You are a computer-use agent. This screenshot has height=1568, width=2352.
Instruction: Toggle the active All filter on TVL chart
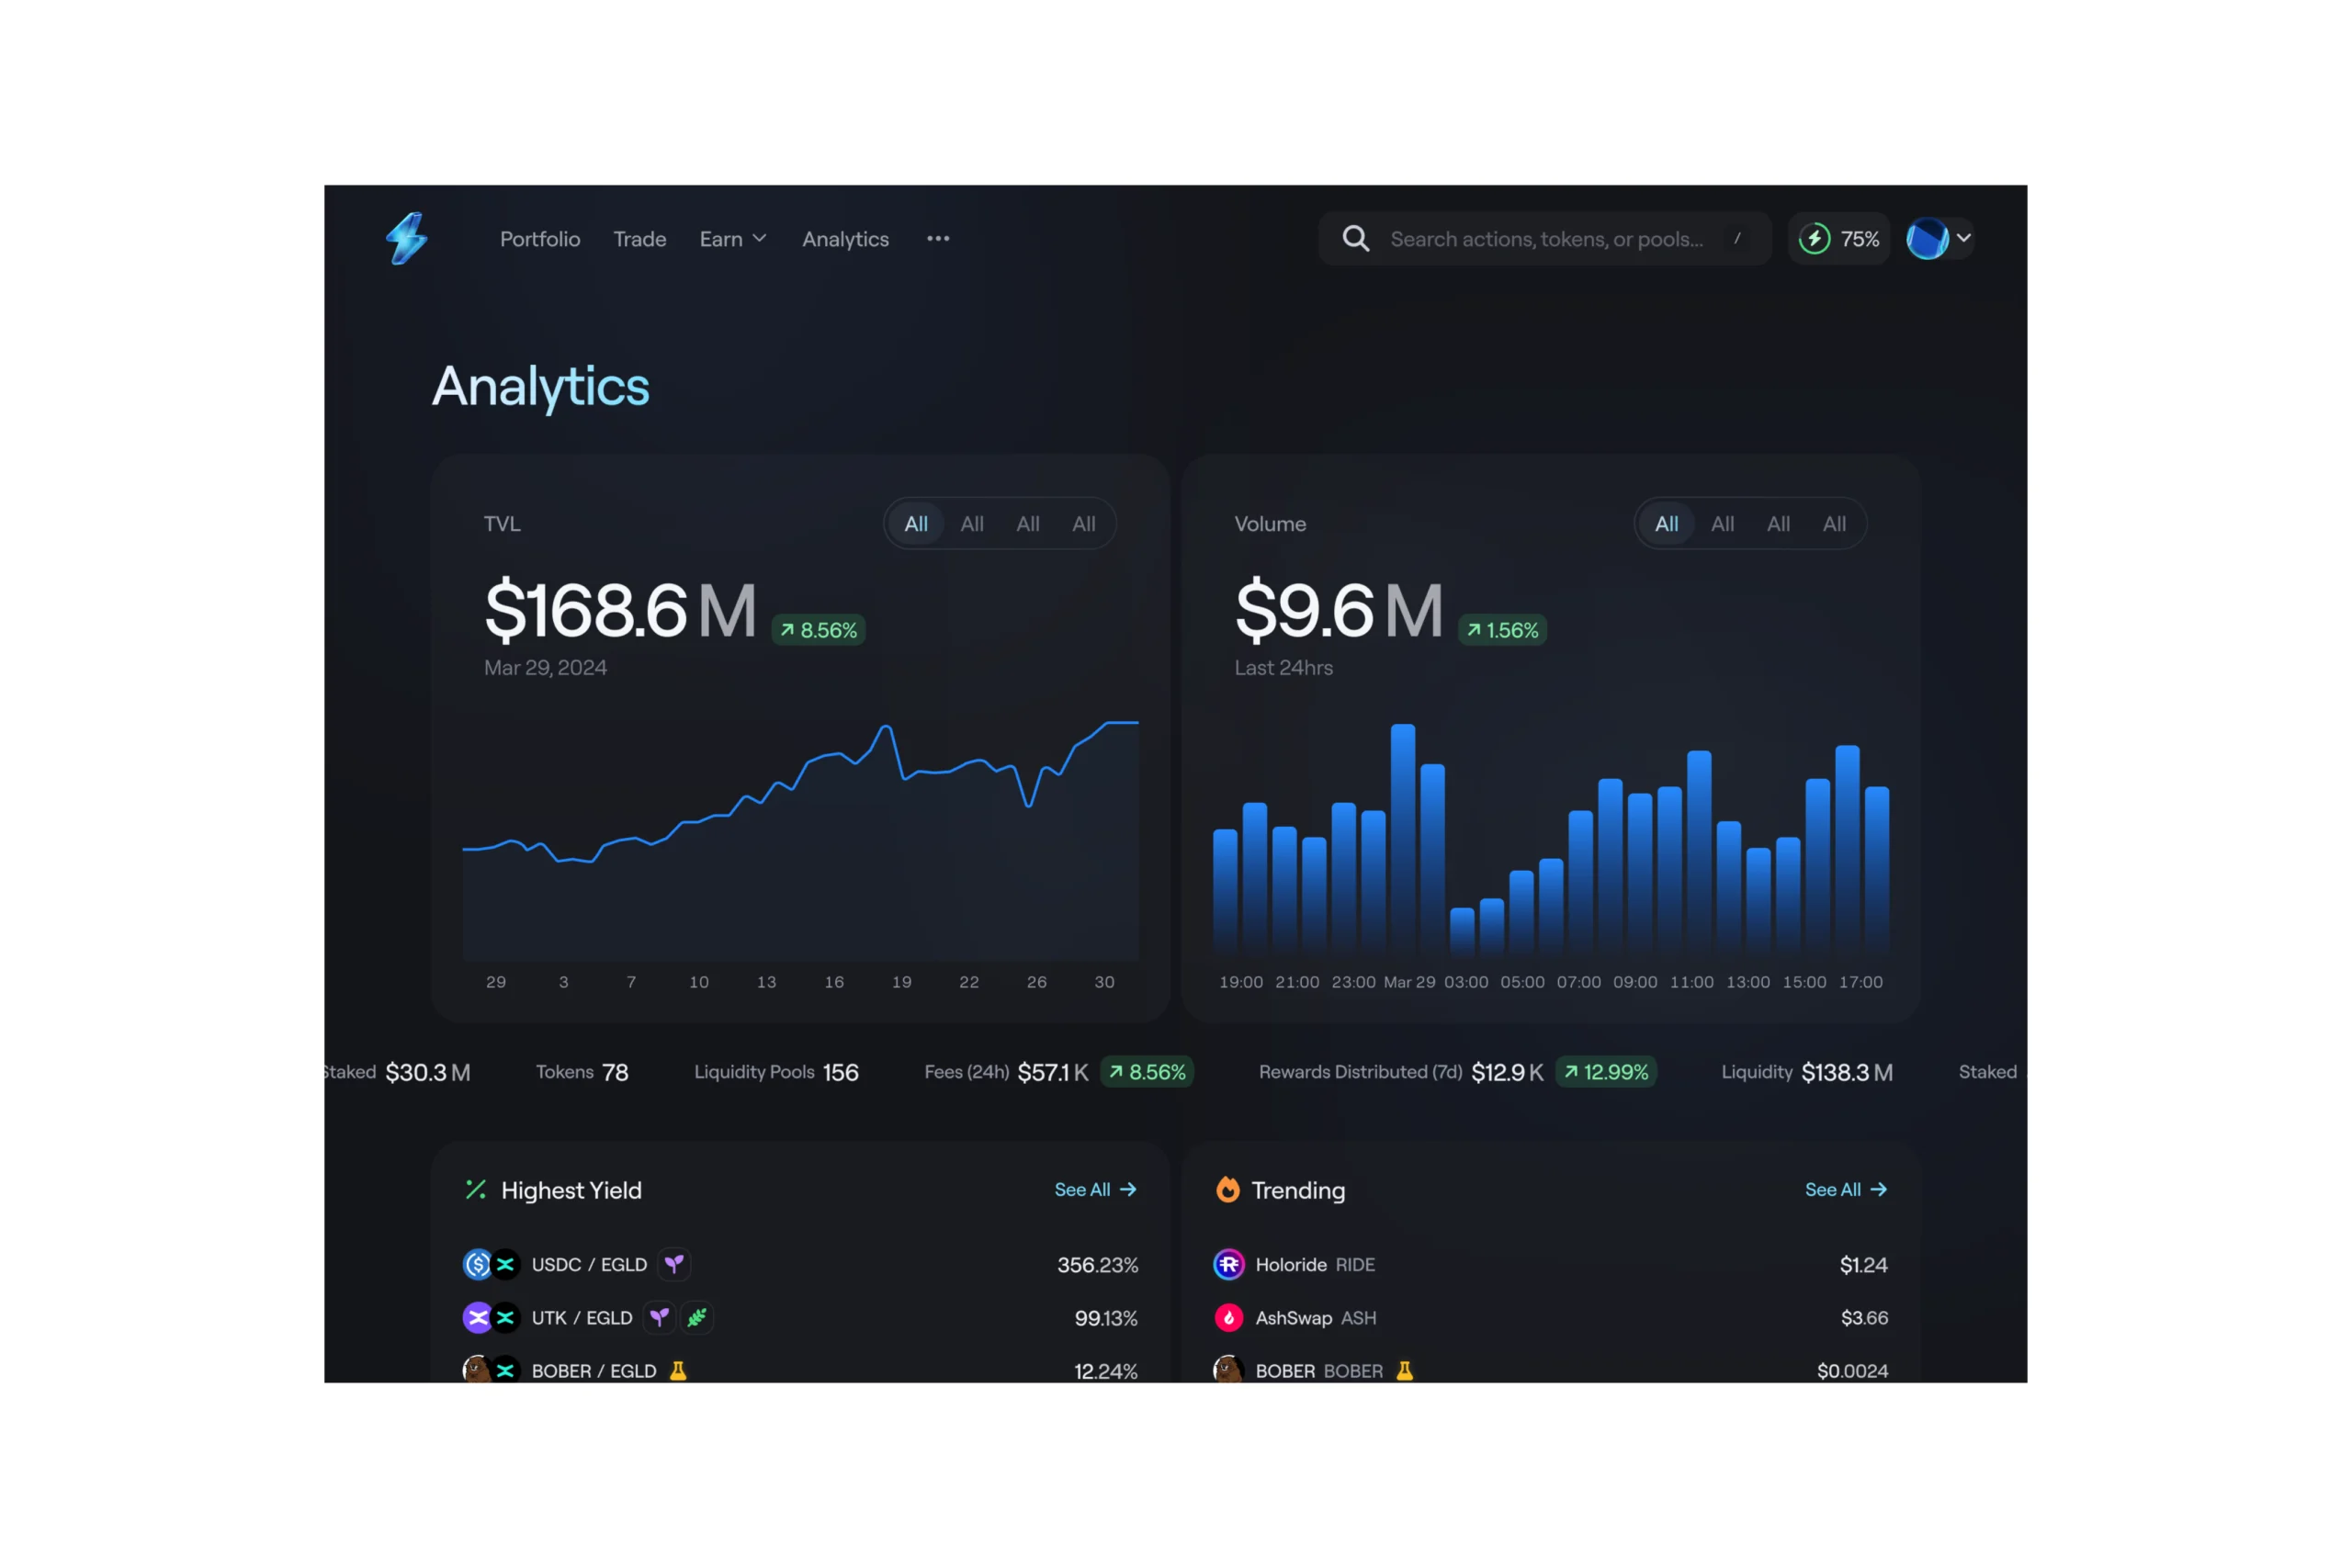(915, 523)
